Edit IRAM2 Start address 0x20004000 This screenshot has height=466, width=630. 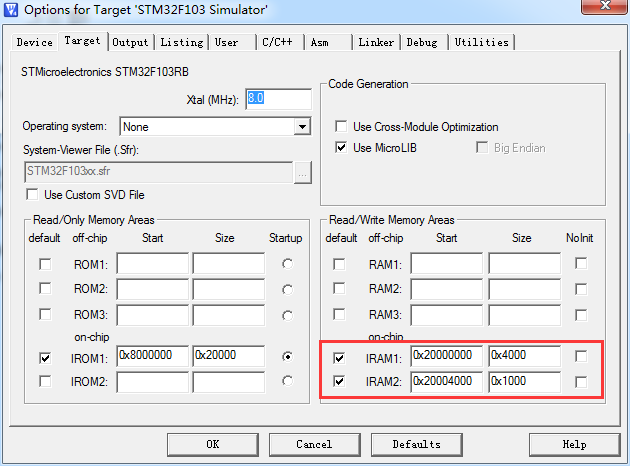(447, 382)
